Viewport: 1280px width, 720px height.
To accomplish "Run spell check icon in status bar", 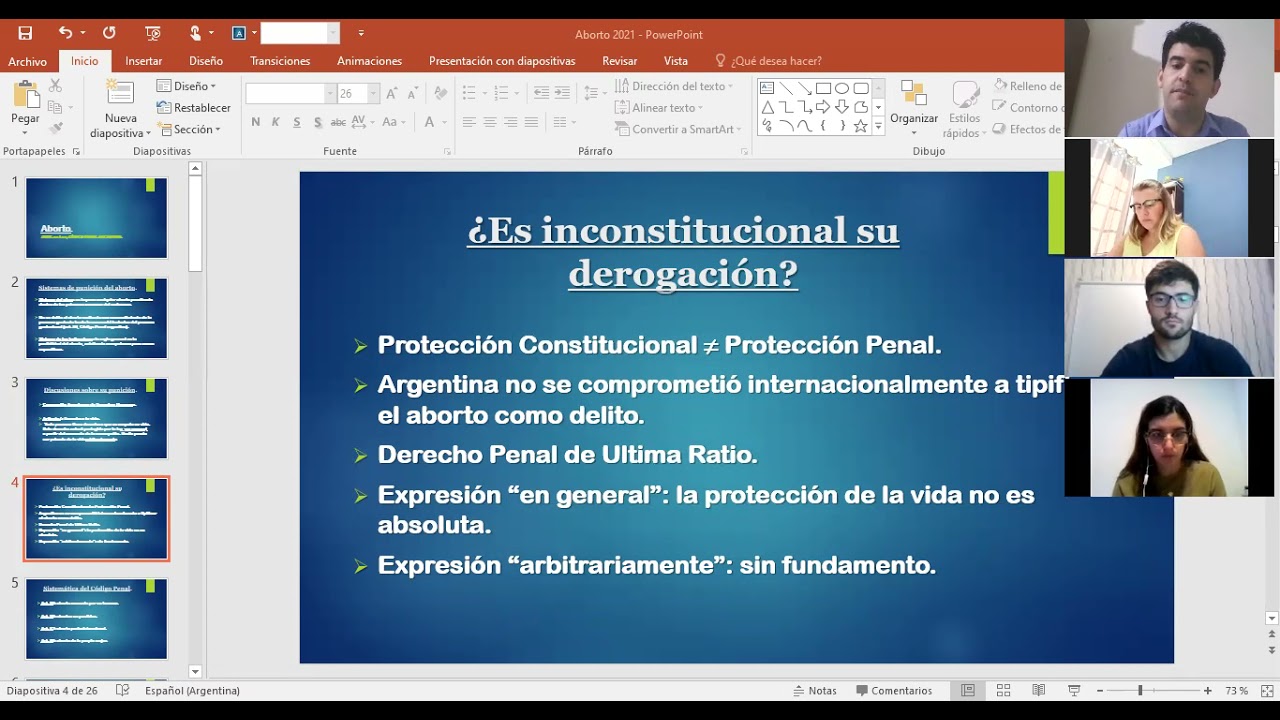I will click(122, 690).
